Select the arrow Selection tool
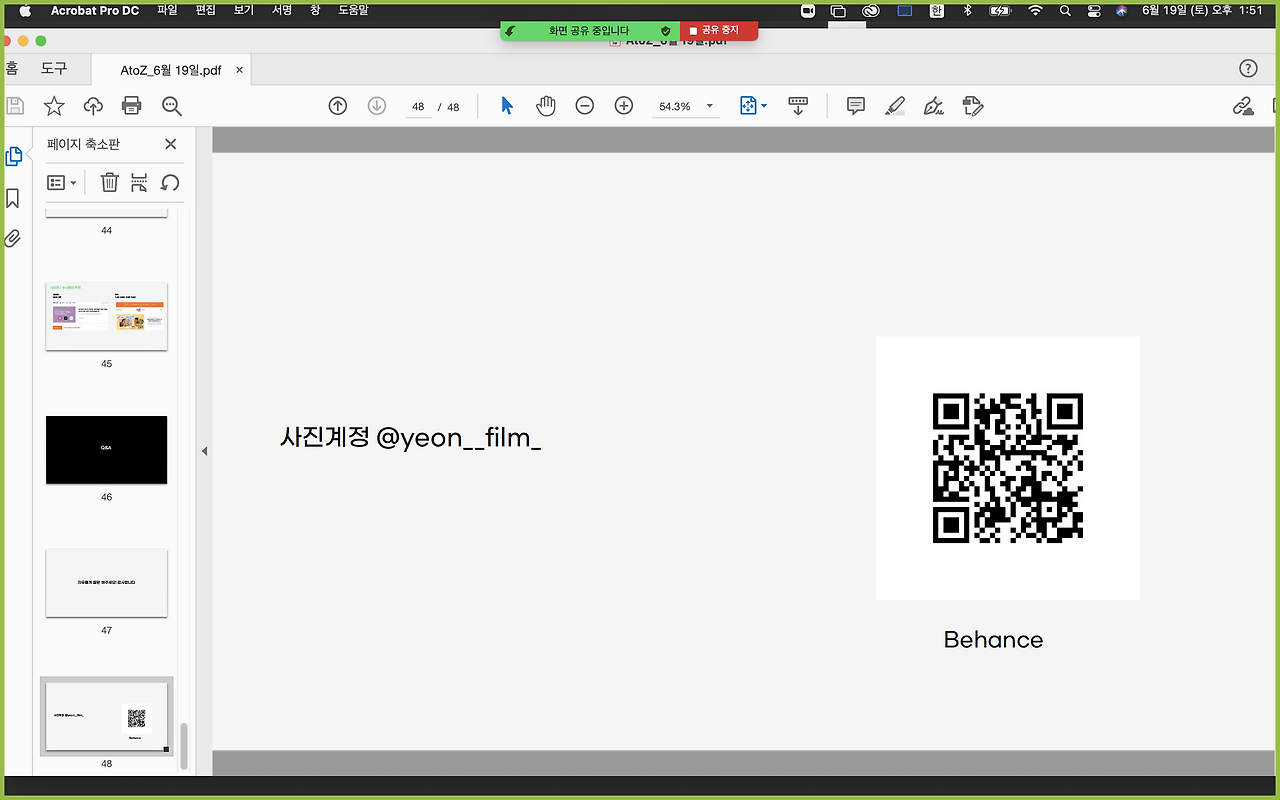The height and width of the screenshot is (800, 1280). (x=507, y=106)
